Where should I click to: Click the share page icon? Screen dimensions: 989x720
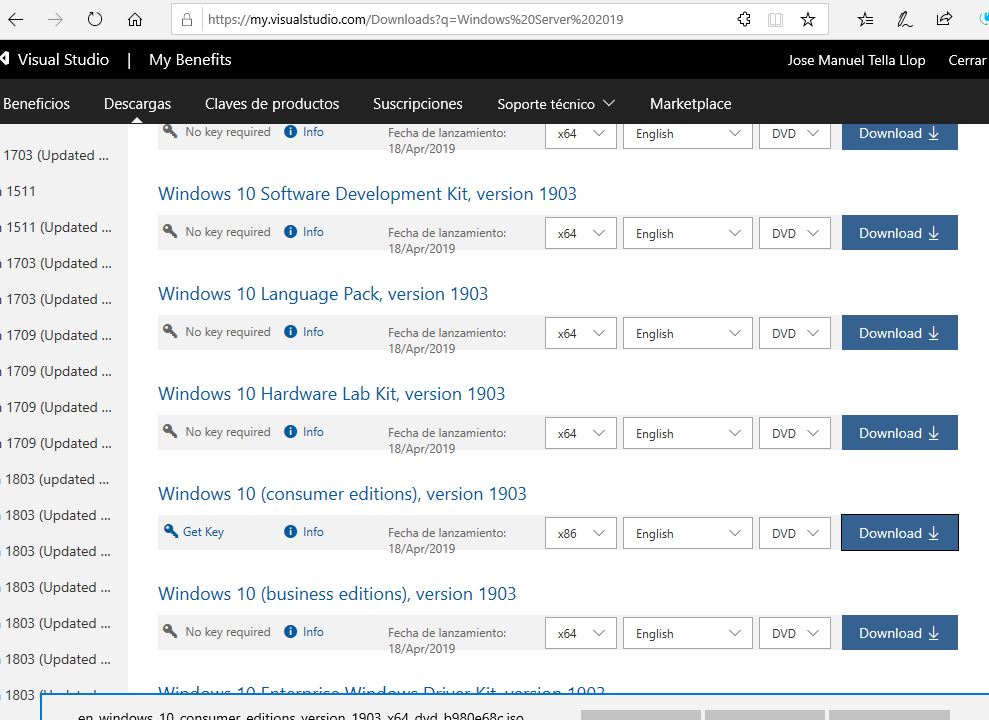click(x=944, y=20)
